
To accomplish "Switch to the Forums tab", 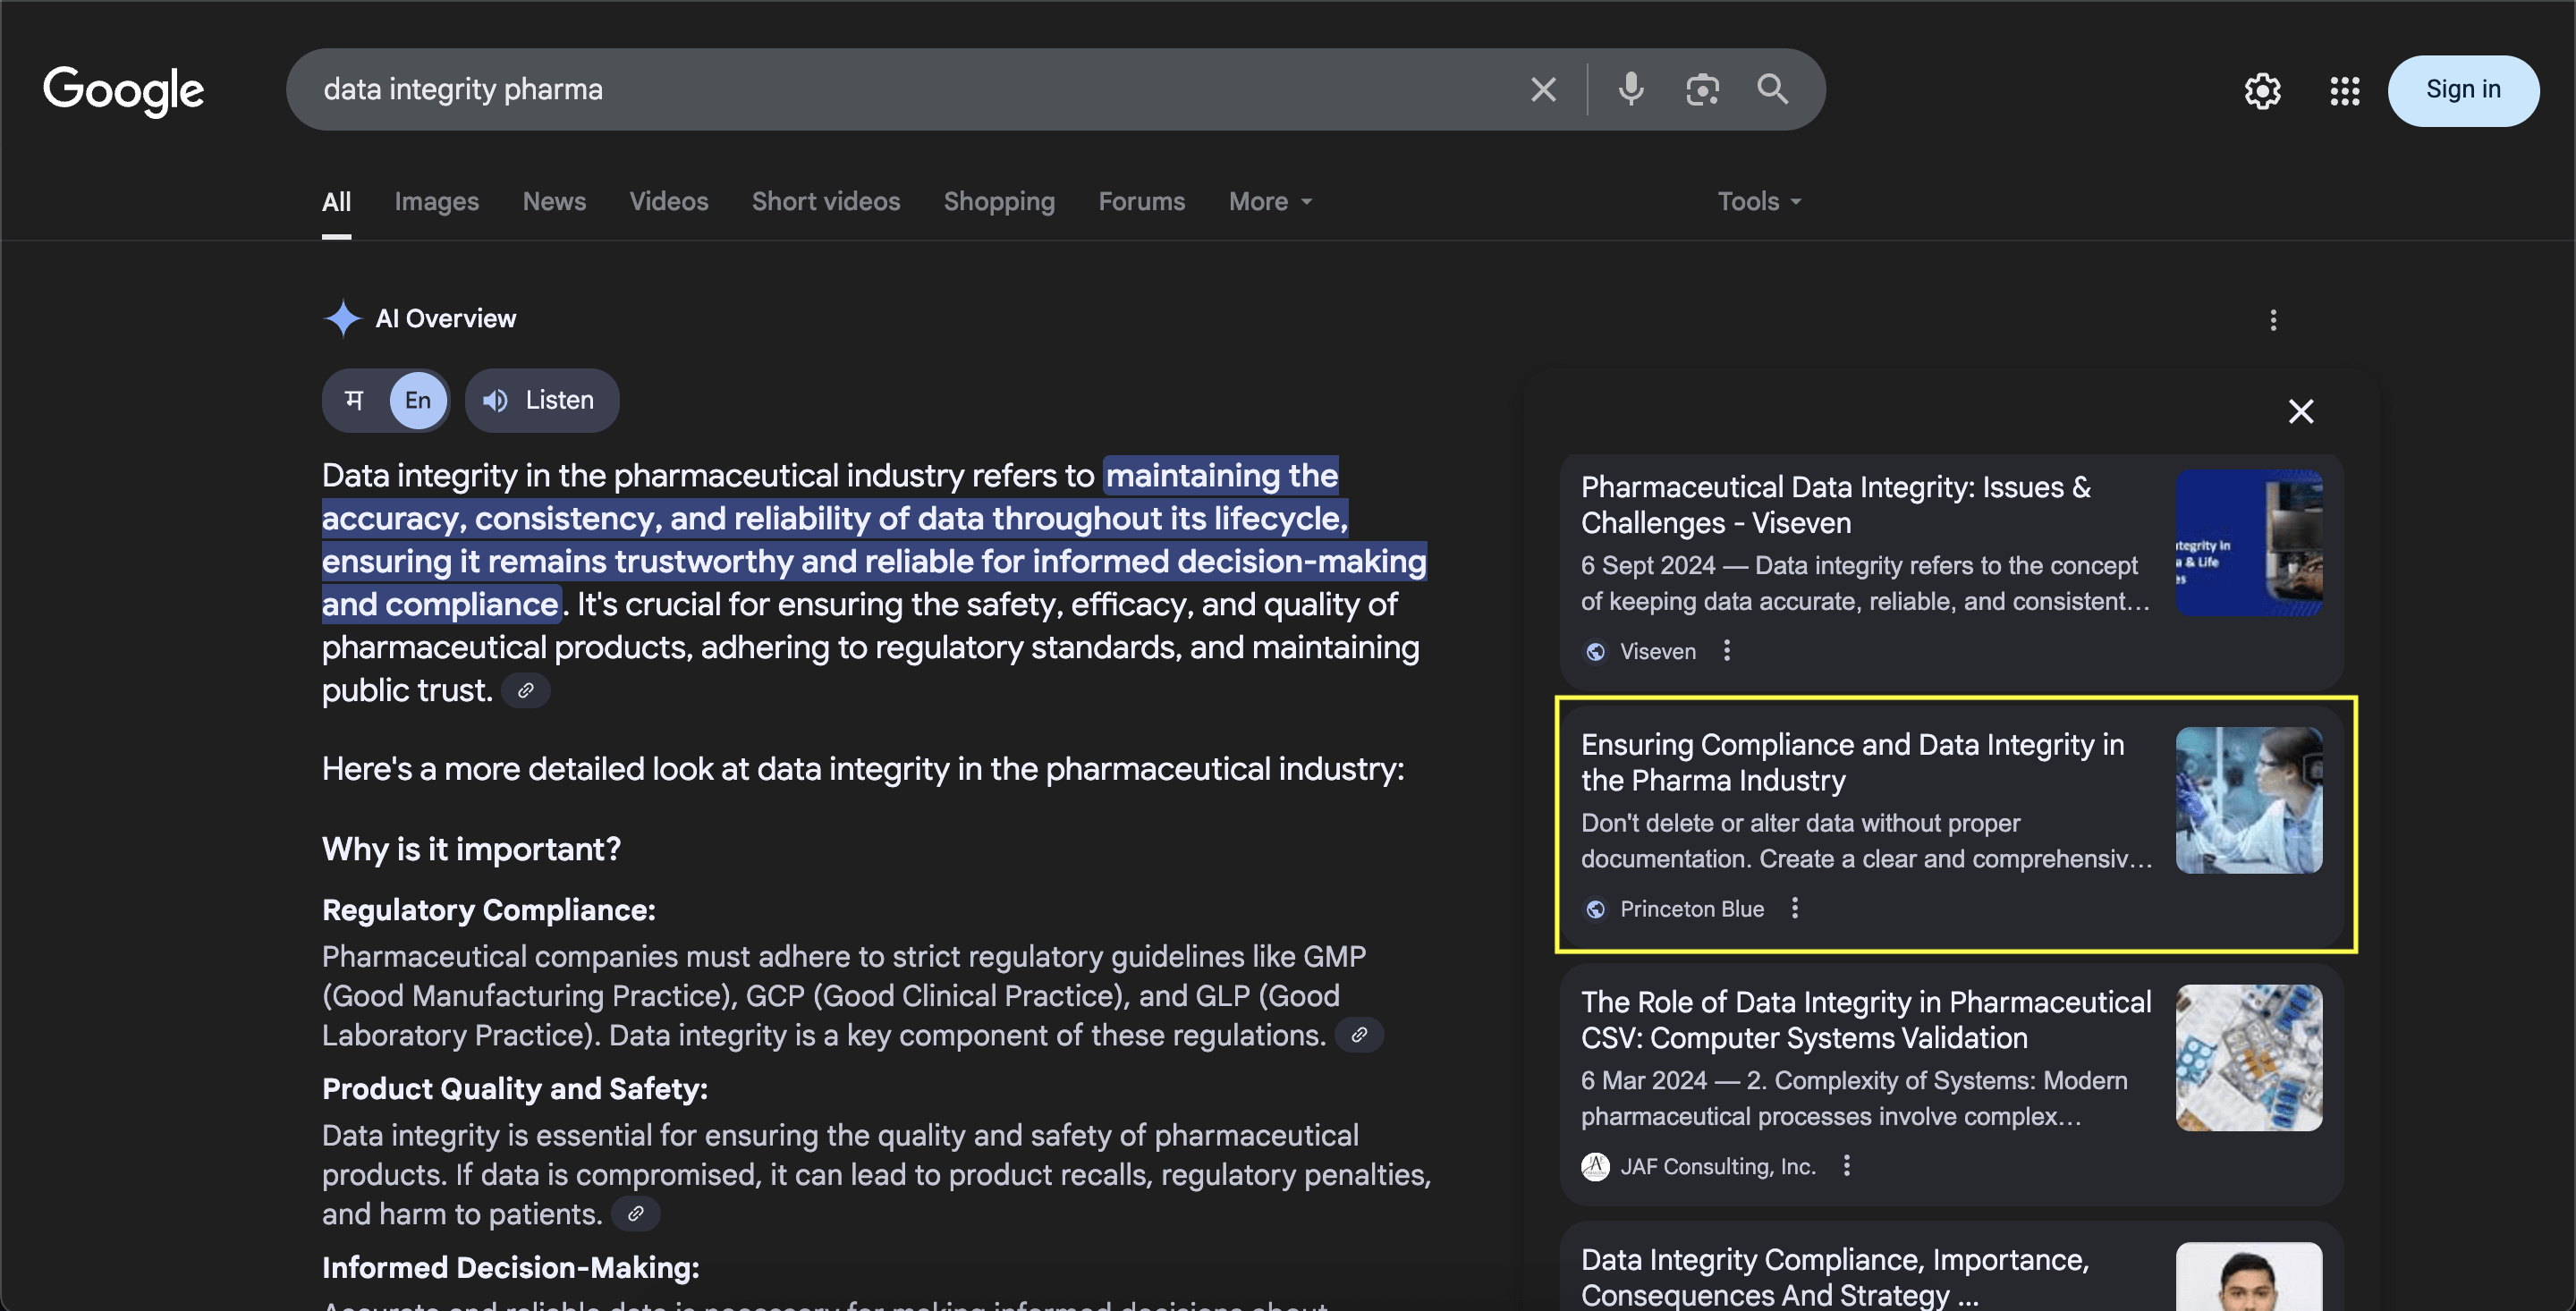I will point(1141,202).
